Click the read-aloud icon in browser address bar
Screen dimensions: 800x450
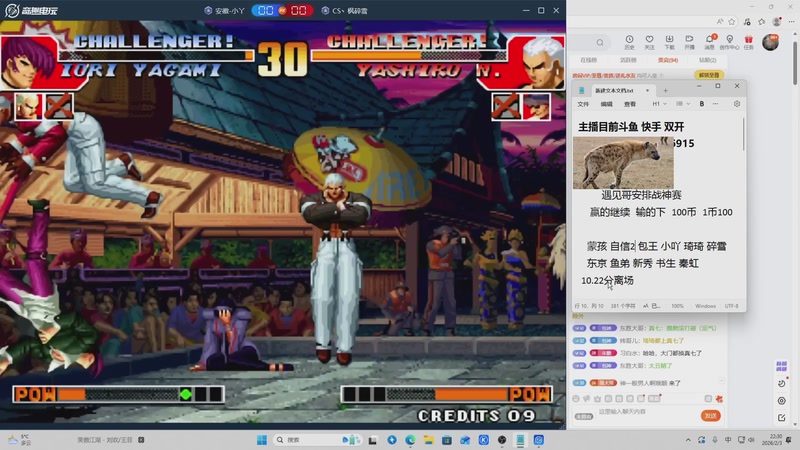720,21
